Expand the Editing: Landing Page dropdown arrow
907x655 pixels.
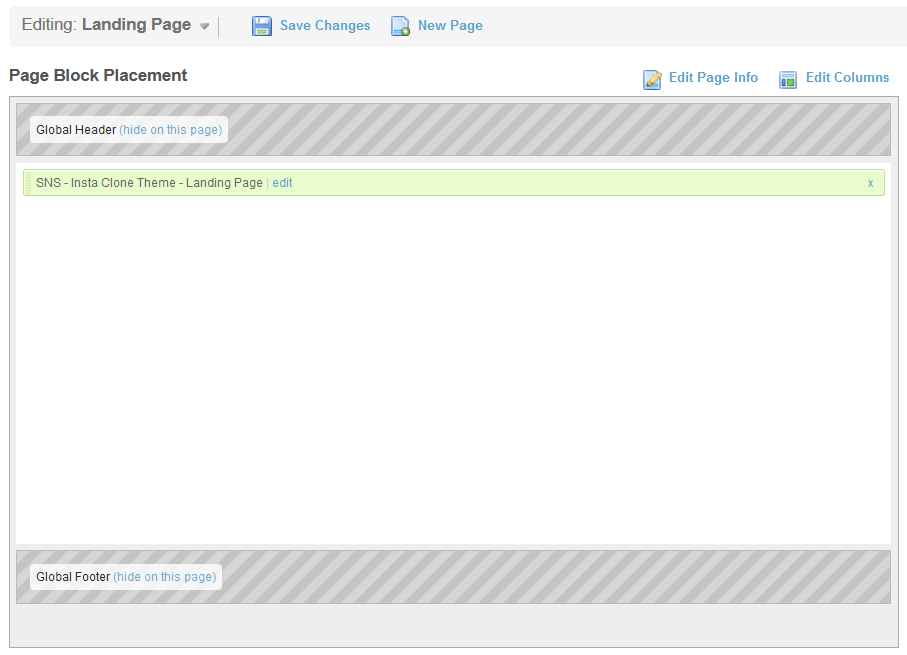tap(204, 27)
